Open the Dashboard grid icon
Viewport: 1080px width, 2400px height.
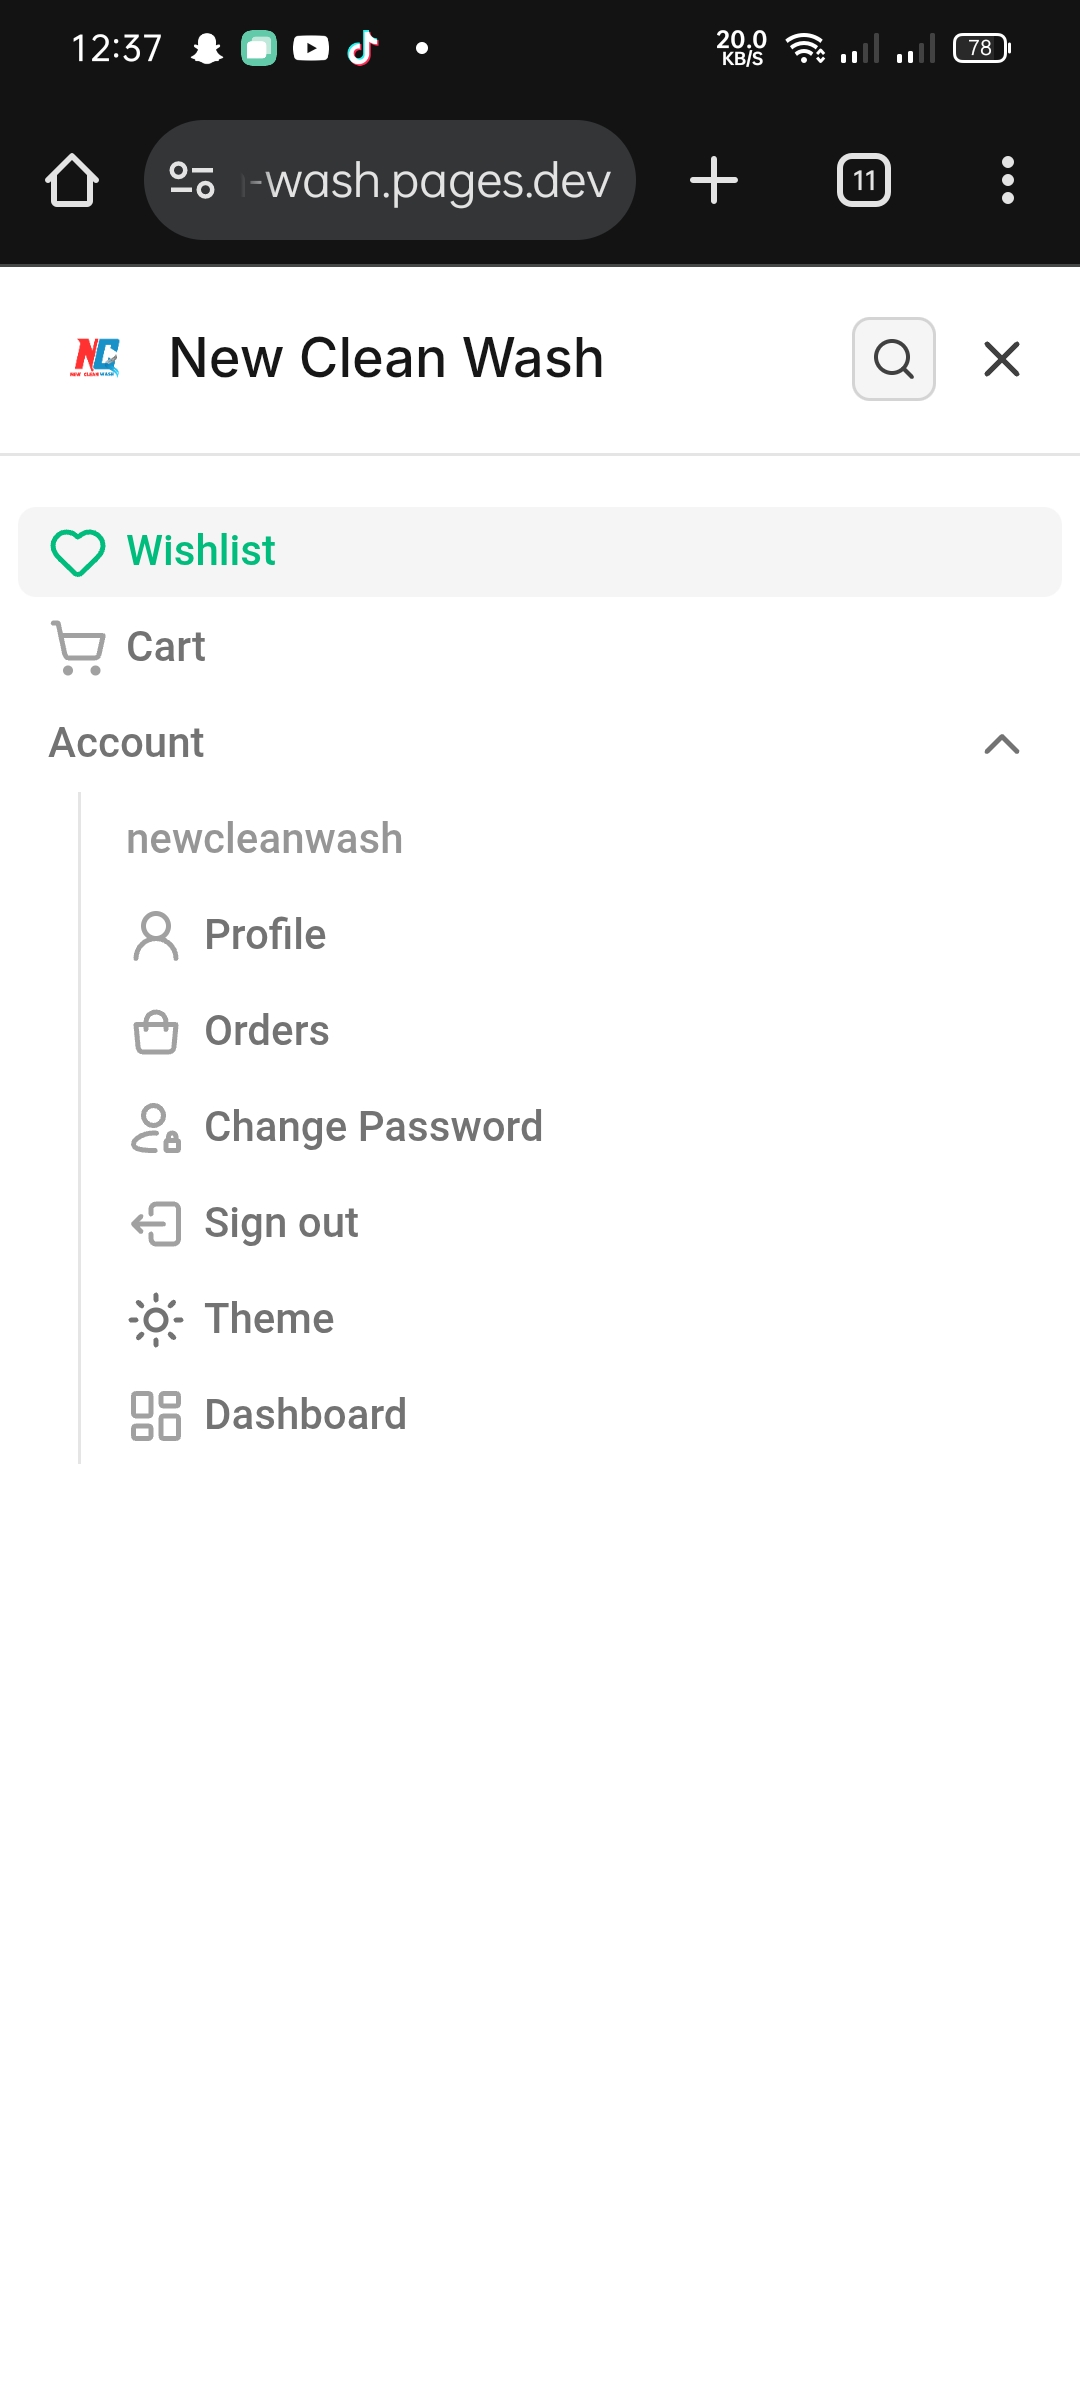pyautogui.click(x=156, y=1416)
